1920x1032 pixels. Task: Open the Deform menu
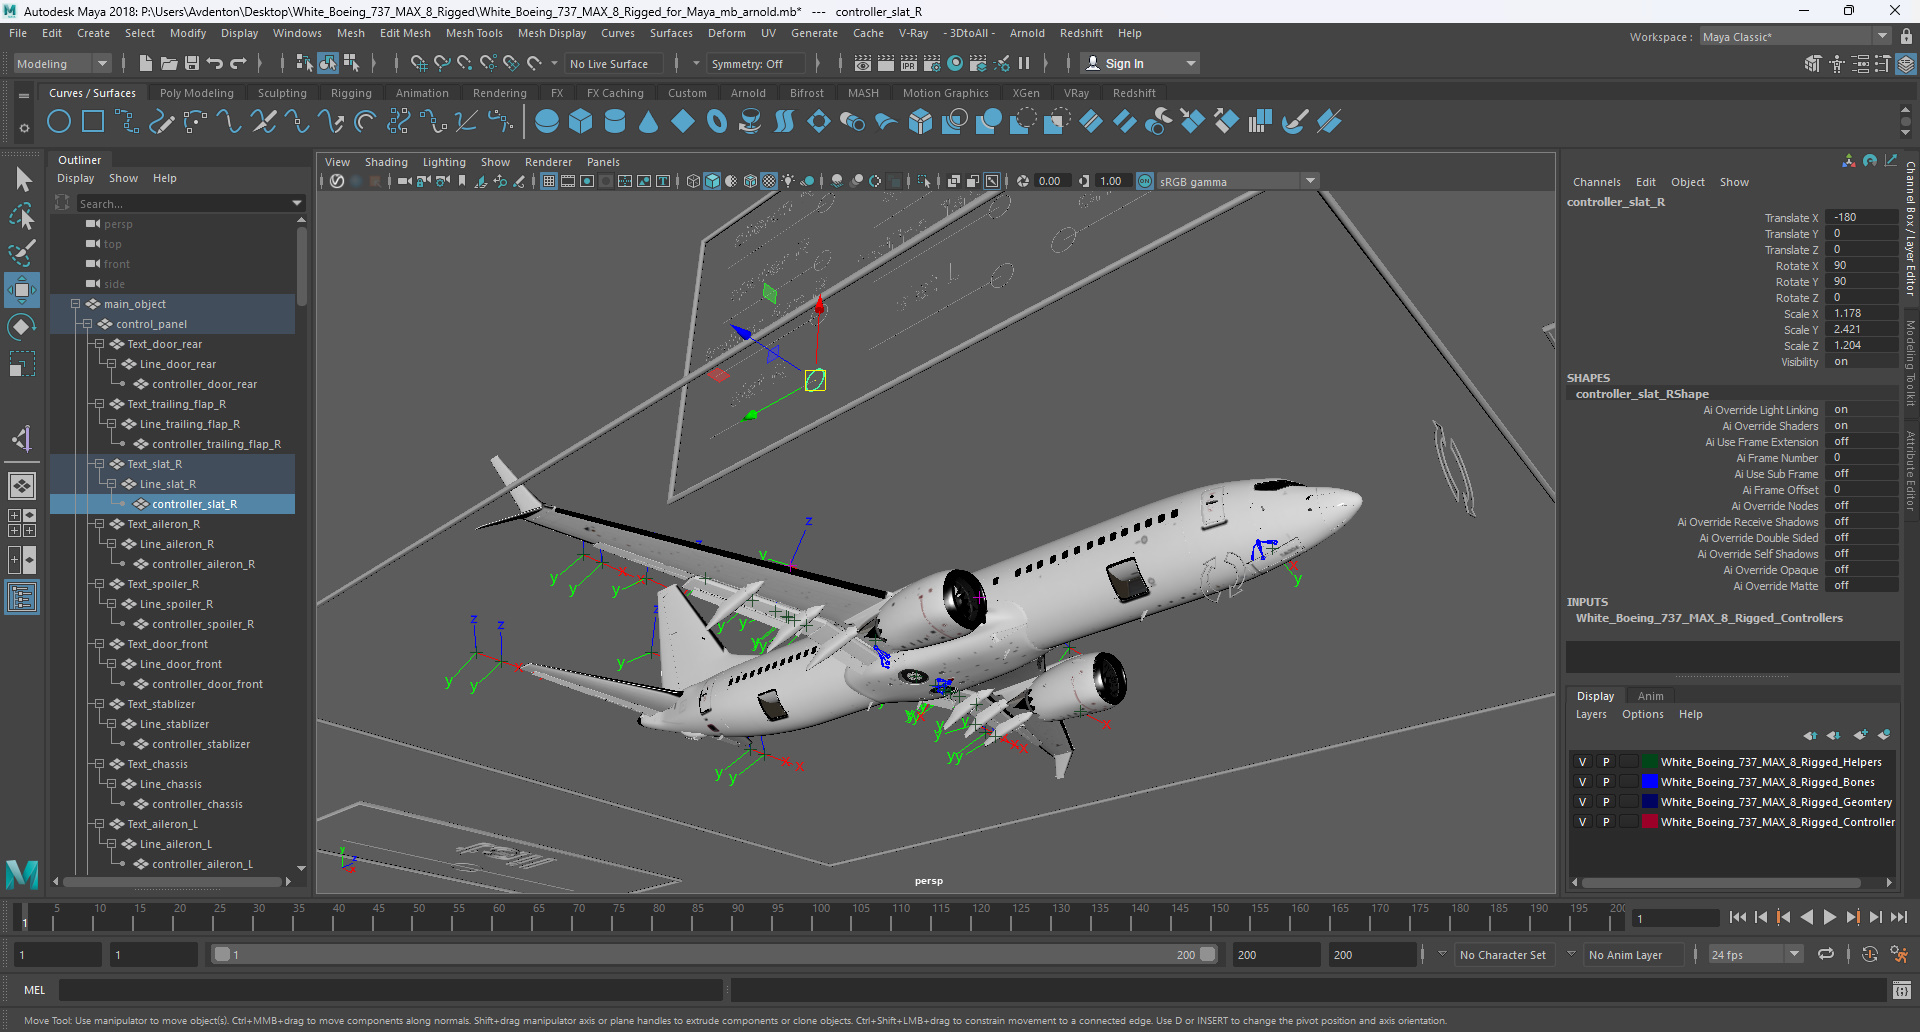tap(727, 33)
